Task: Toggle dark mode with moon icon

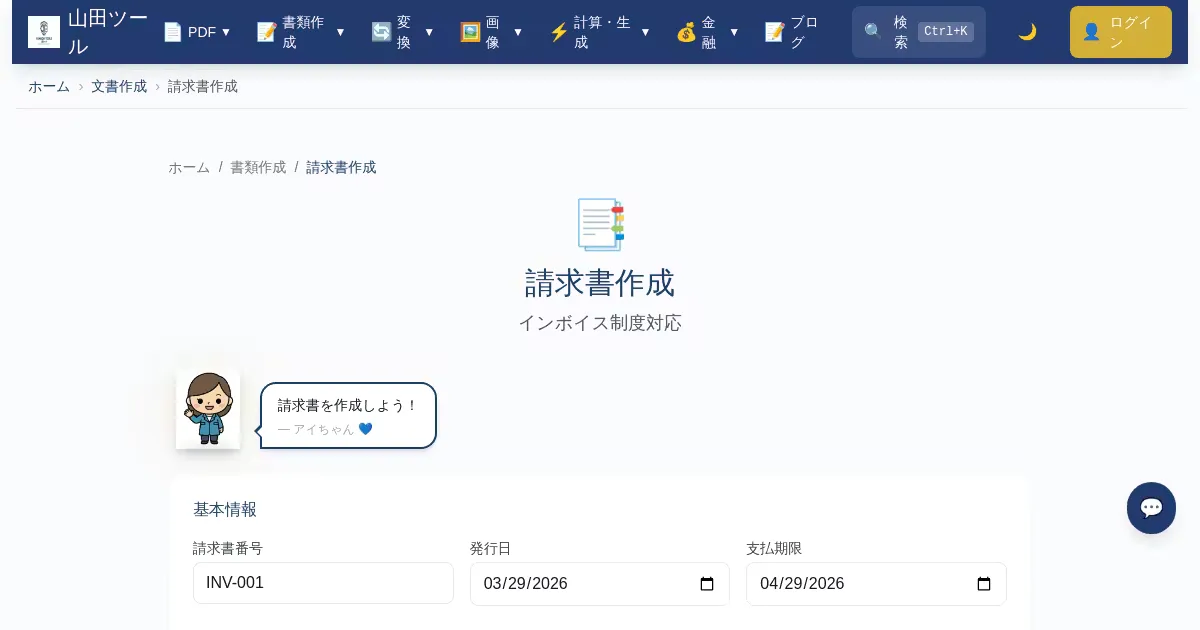Action: tap(1027, 32)
